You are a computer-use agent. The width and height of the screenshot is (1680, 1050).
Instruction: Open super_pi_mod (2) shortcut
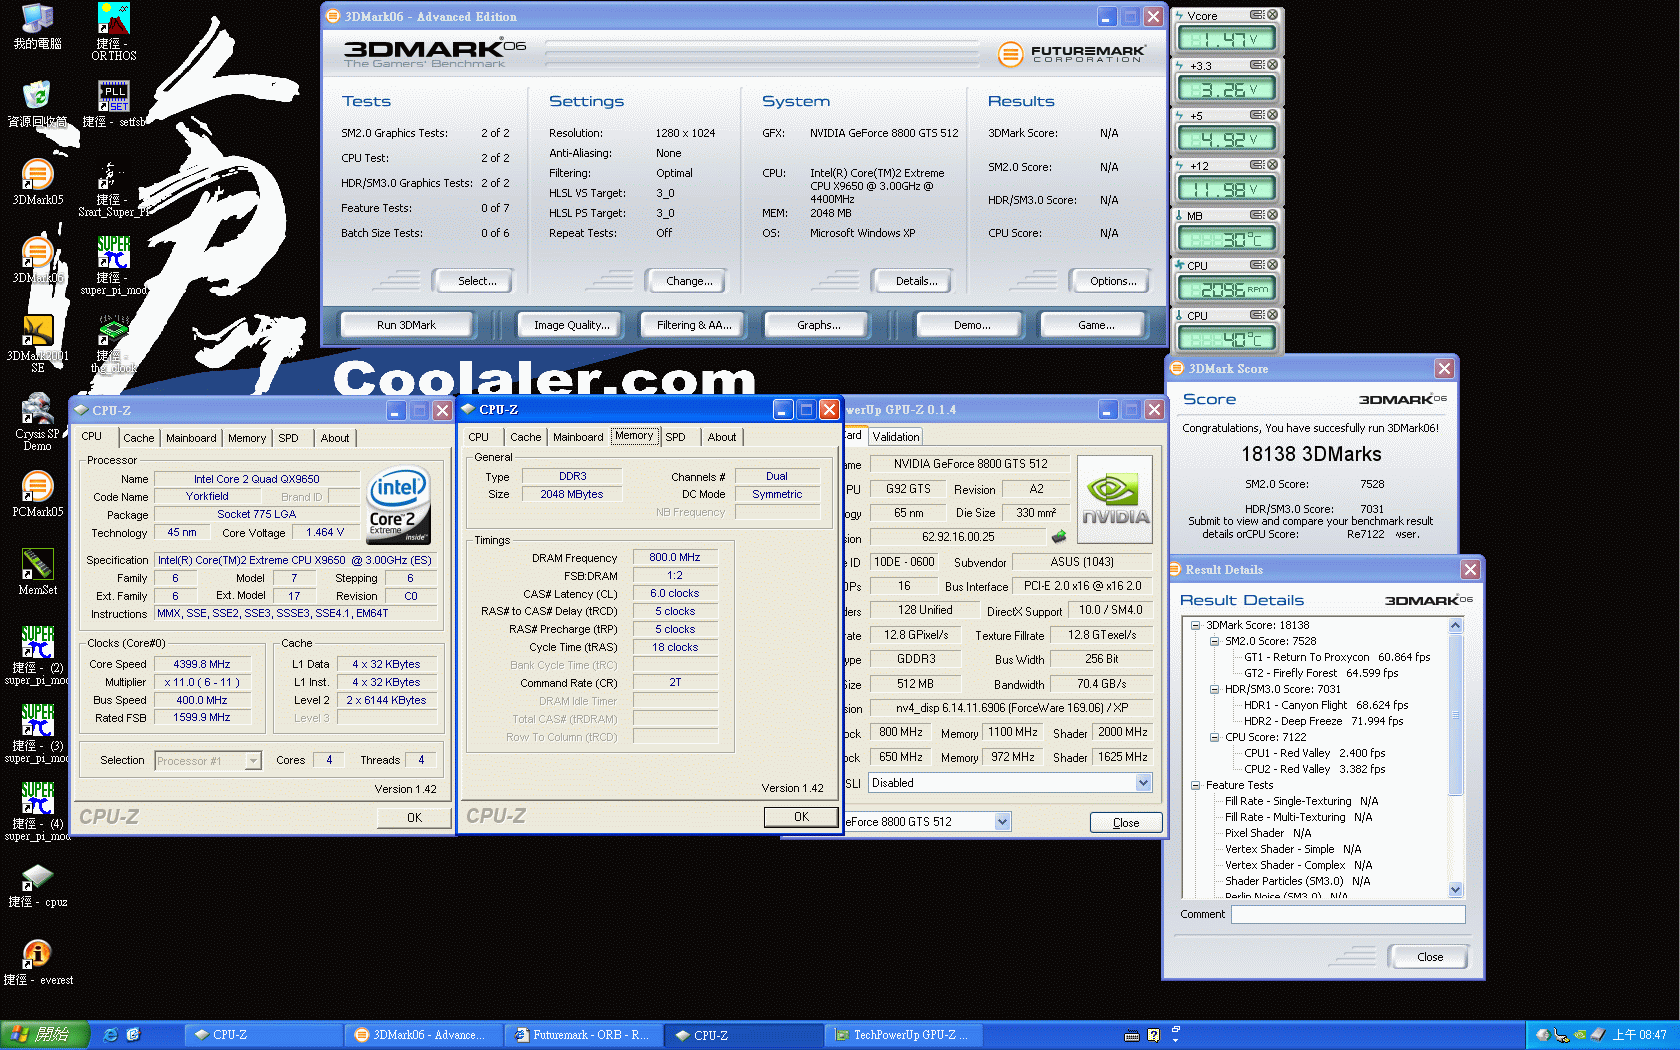38,656
